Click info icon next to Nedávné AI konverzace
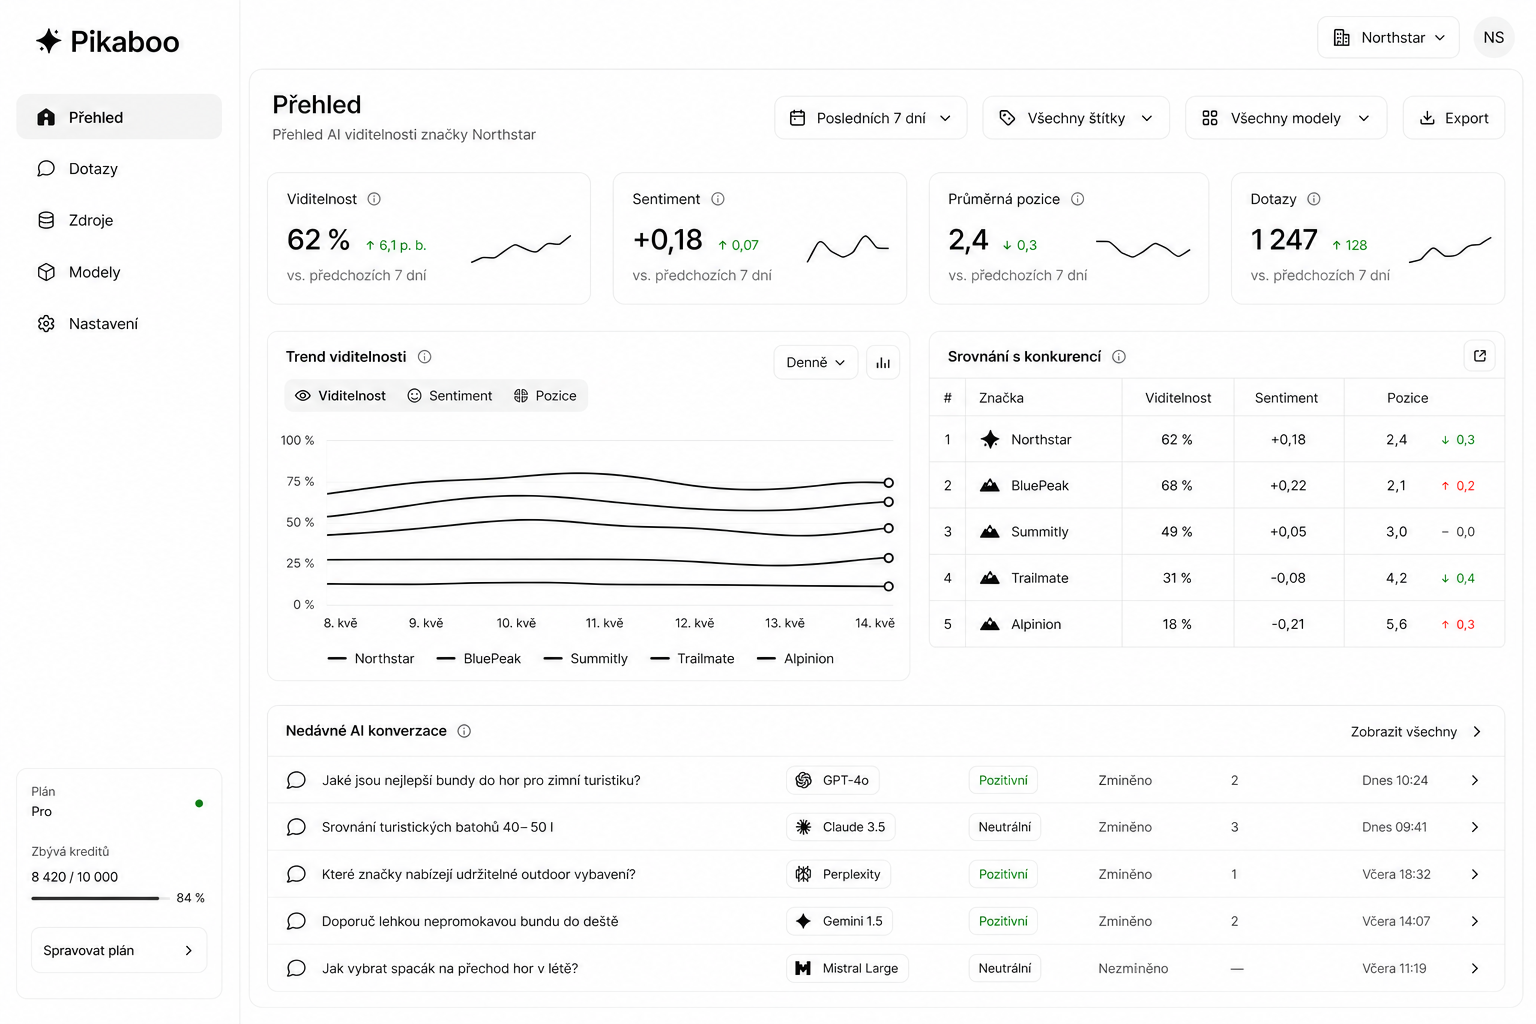The width and height of the screenshot is (1536, 1024). click(x=464, y=731)
